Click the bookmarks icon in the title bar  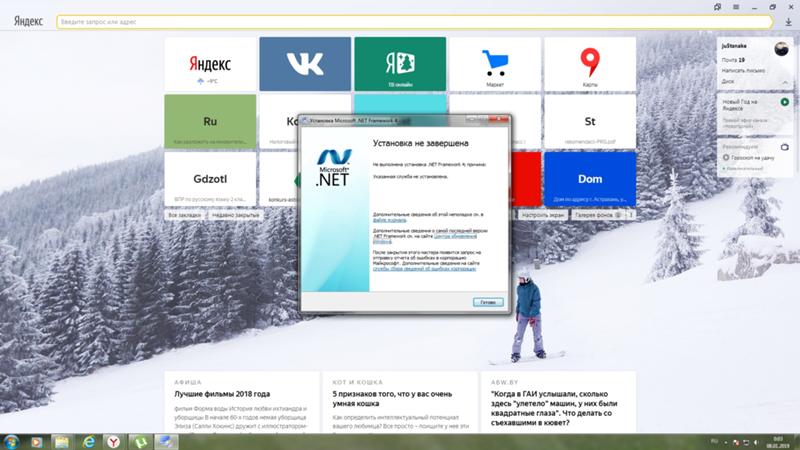click(x=717, y=7)
